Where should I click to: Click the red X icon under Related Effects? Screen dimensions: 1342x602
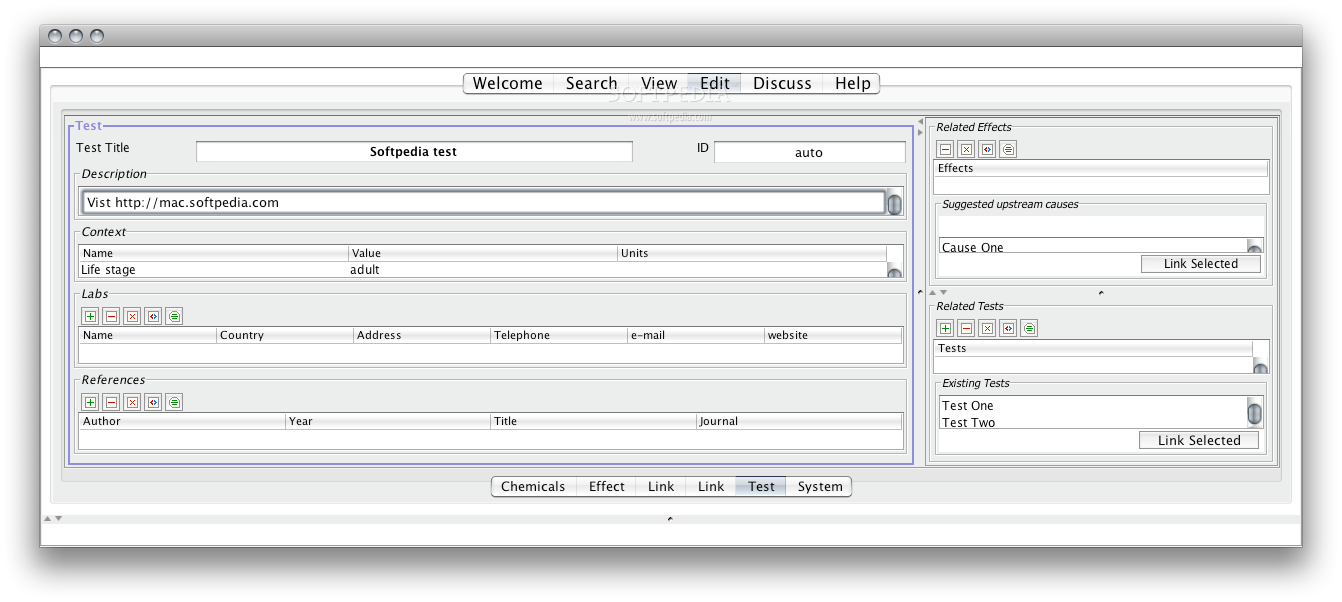[966, 149]
